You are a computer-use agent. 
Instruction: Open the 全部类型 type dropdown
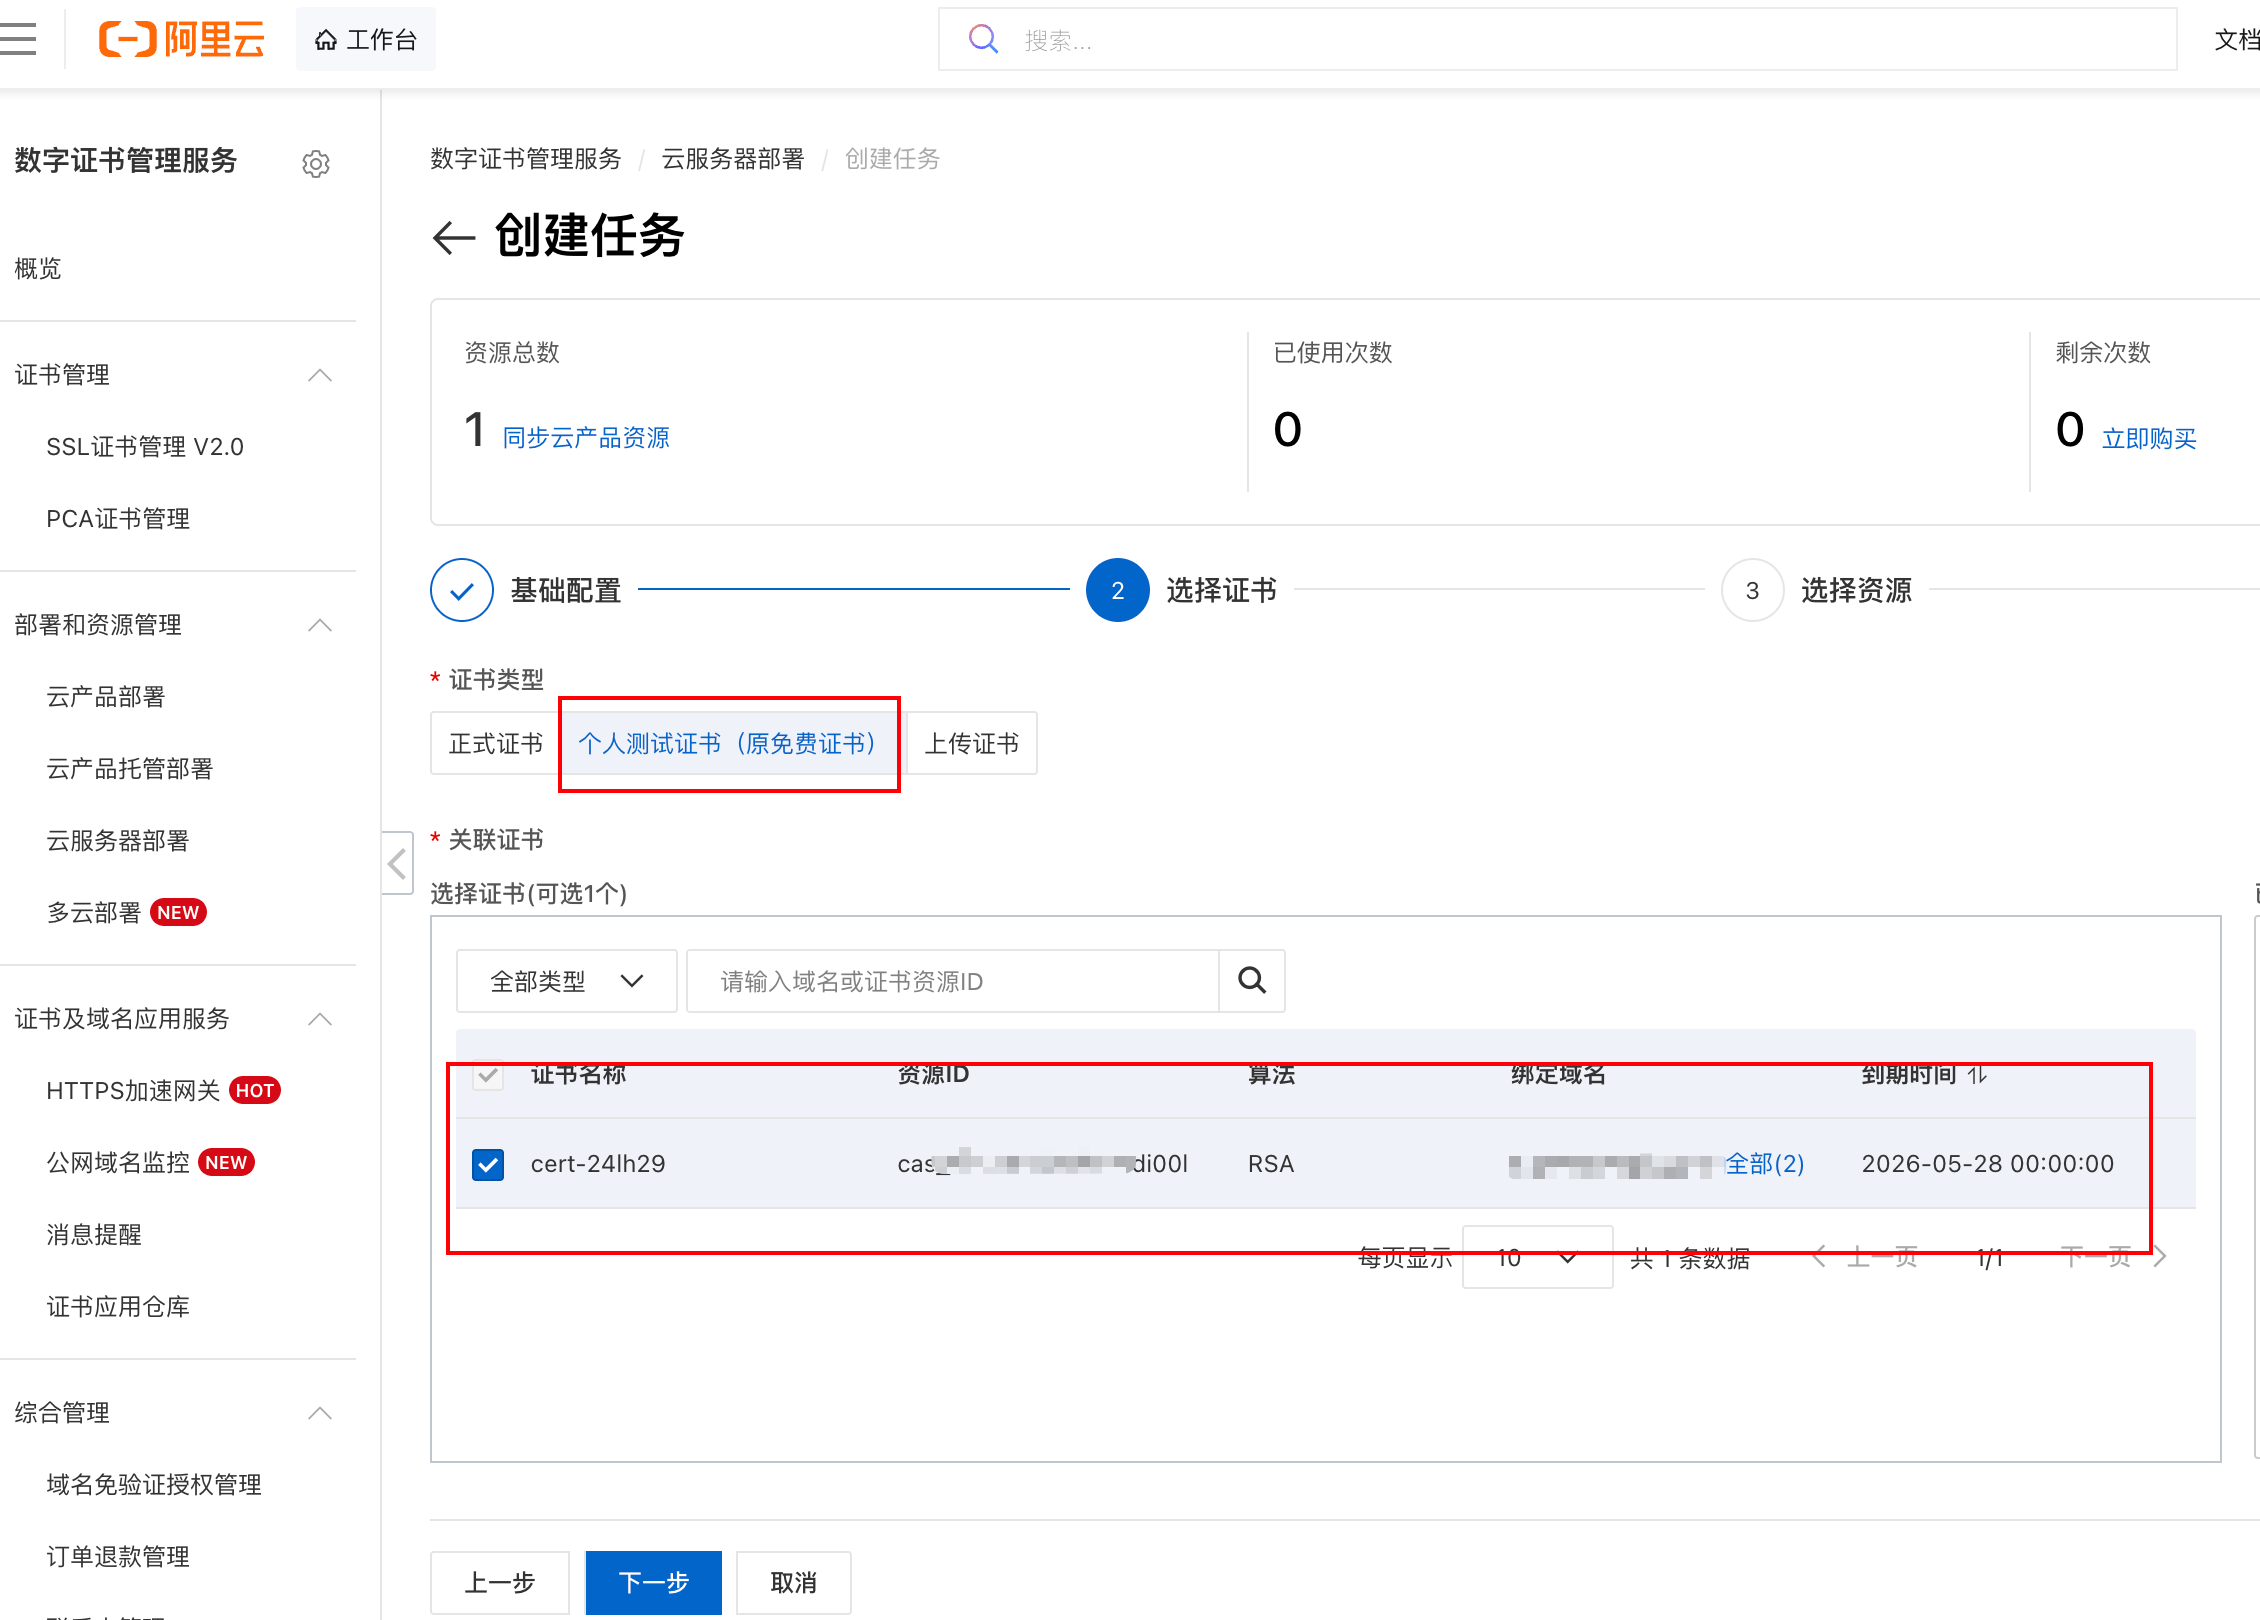pos(566,981)
